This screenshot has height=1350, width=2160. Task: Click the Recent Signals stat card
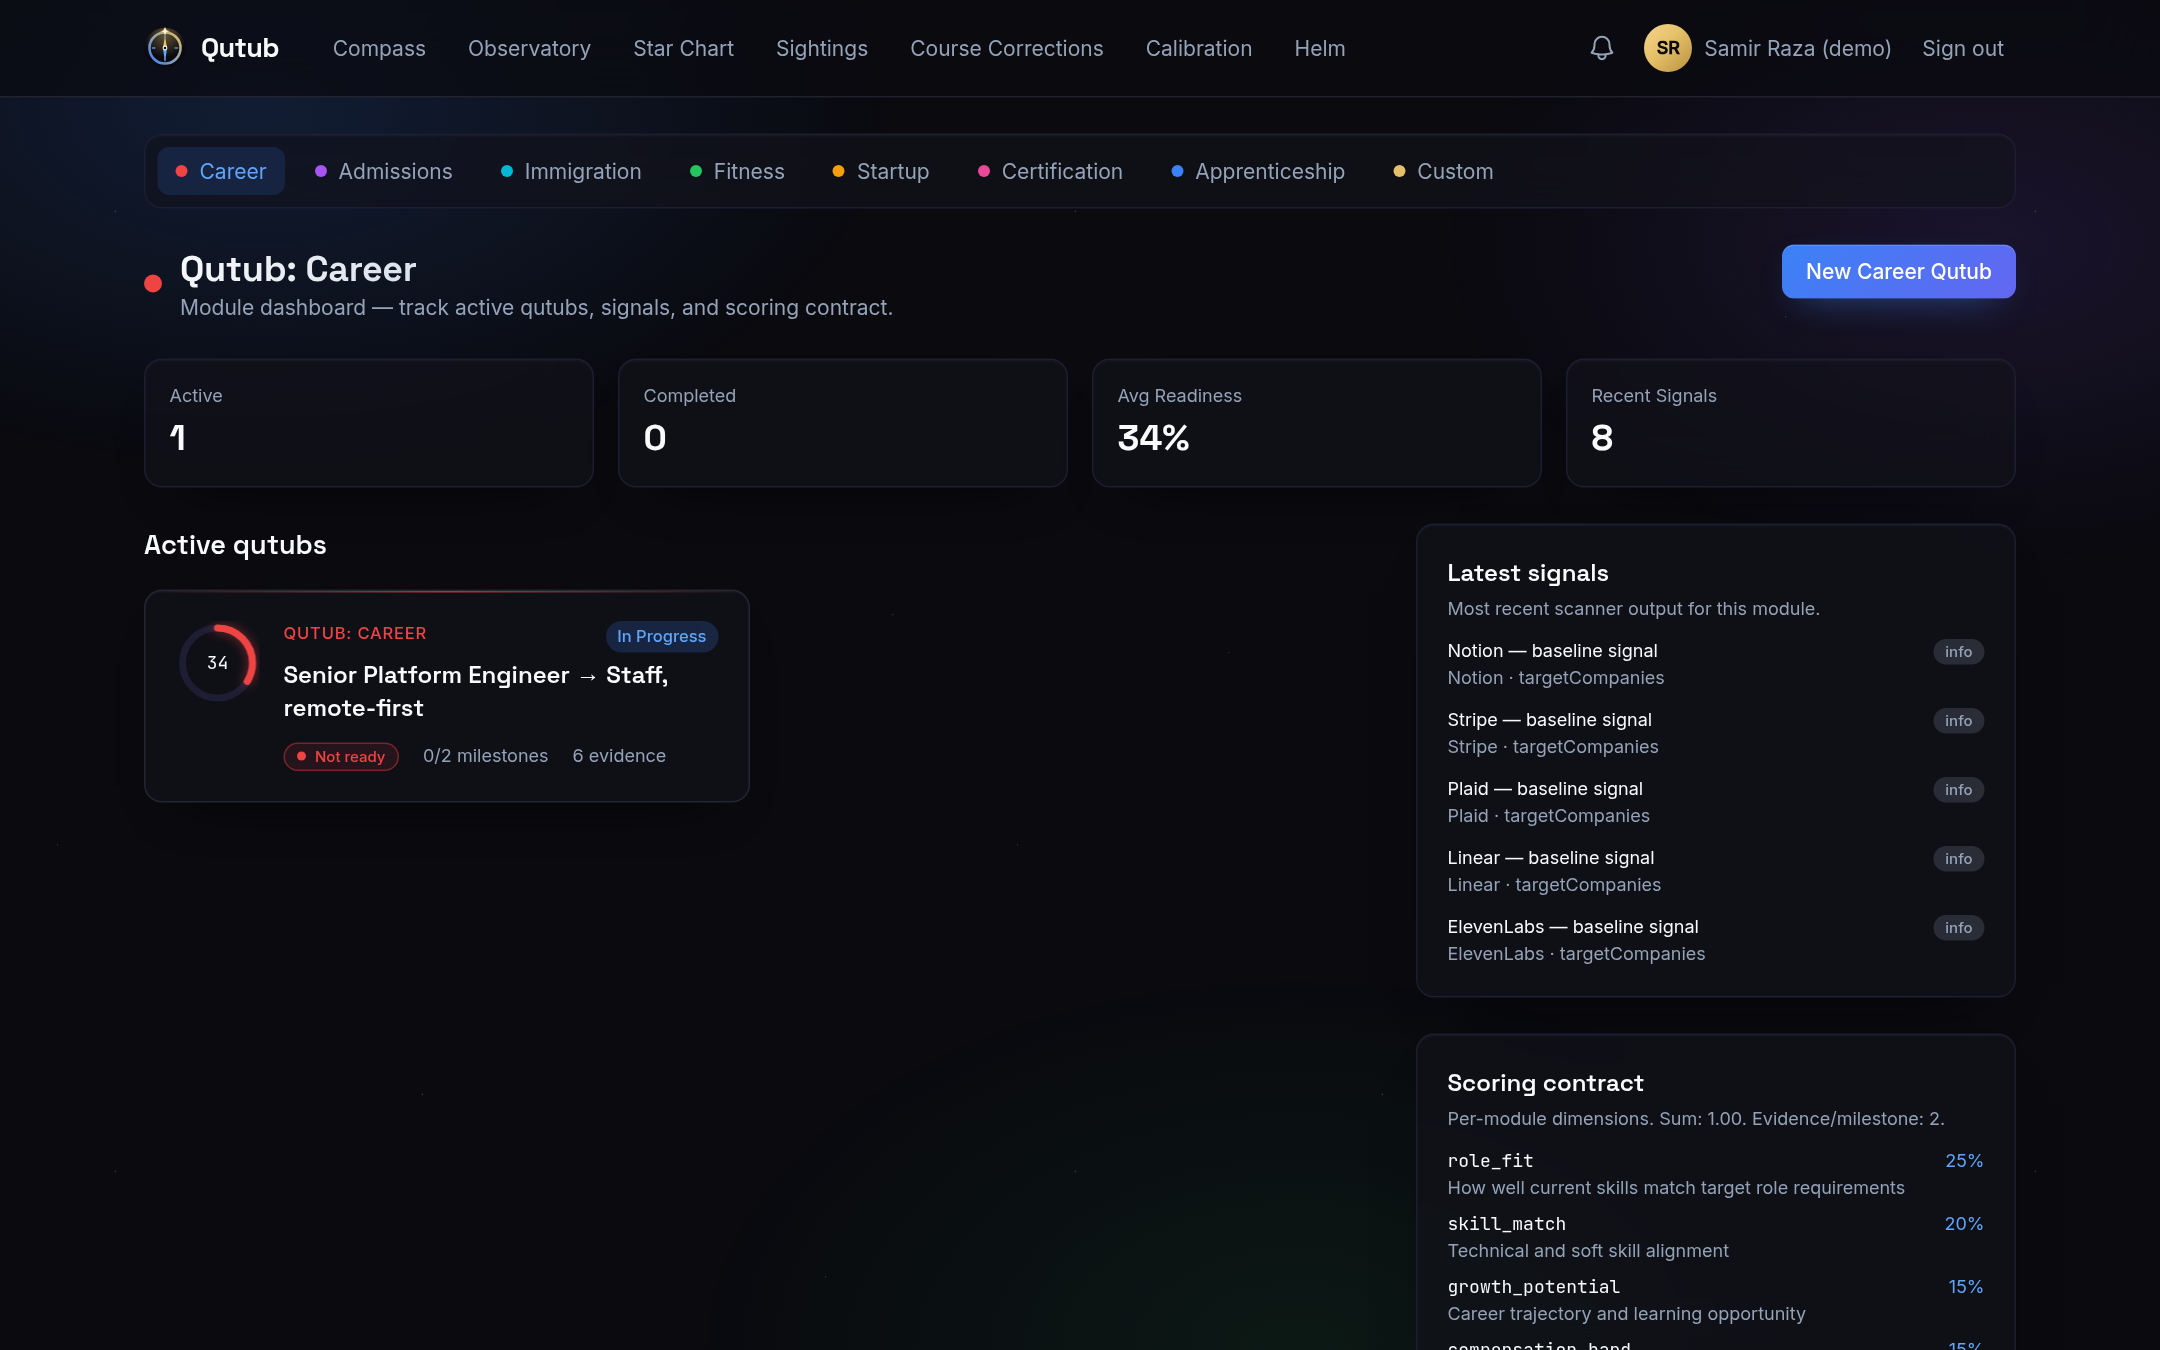(1790, 423)
